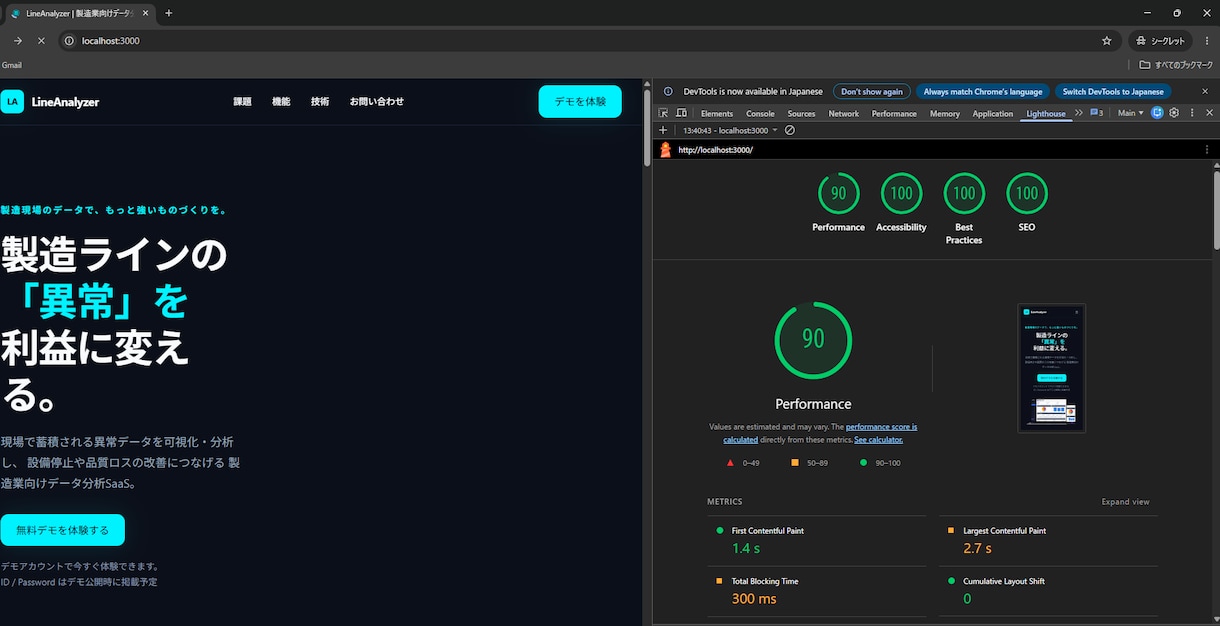Bookmark this page with star icon

coord(1106,41)
